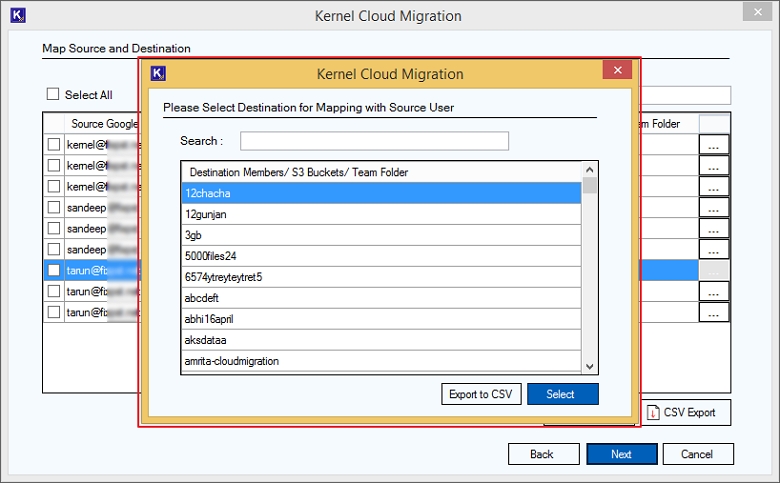Open browse button for second kernel@ row
Image resolution: width=780 pixels, height=483 pixels.
[714, 165]
